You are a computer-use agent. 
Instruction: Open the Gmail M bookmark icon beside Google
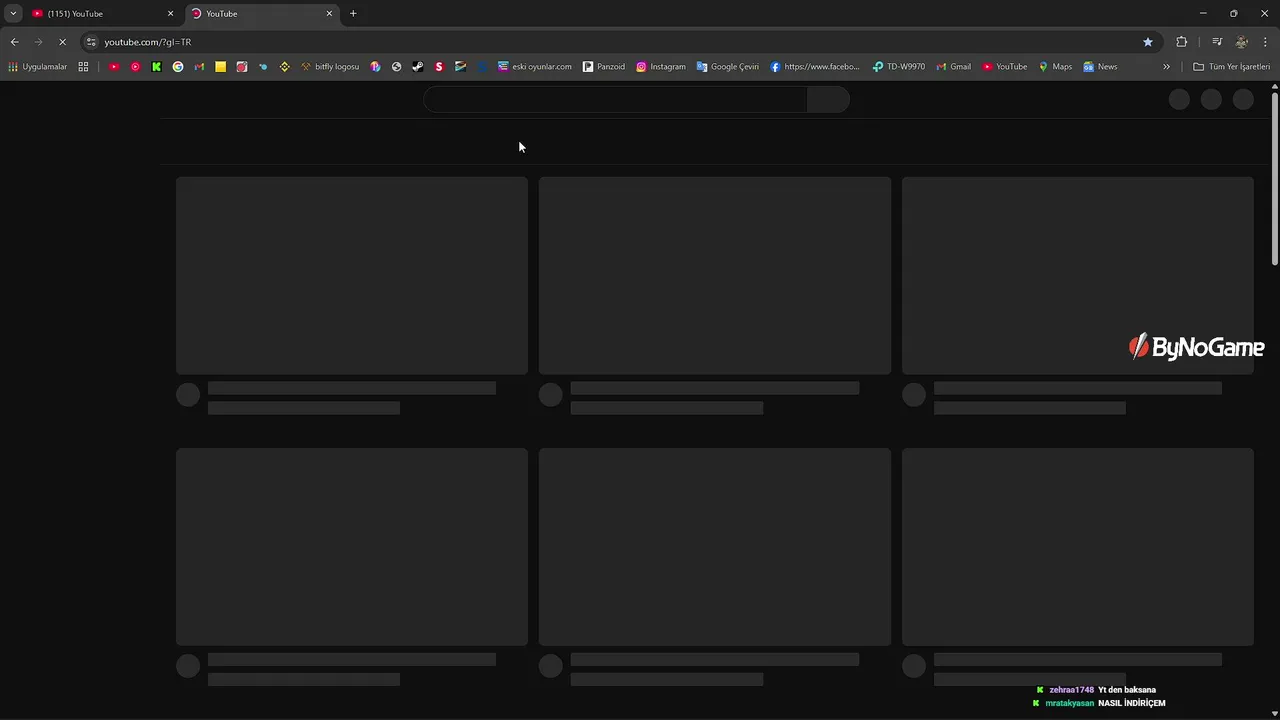199,67
